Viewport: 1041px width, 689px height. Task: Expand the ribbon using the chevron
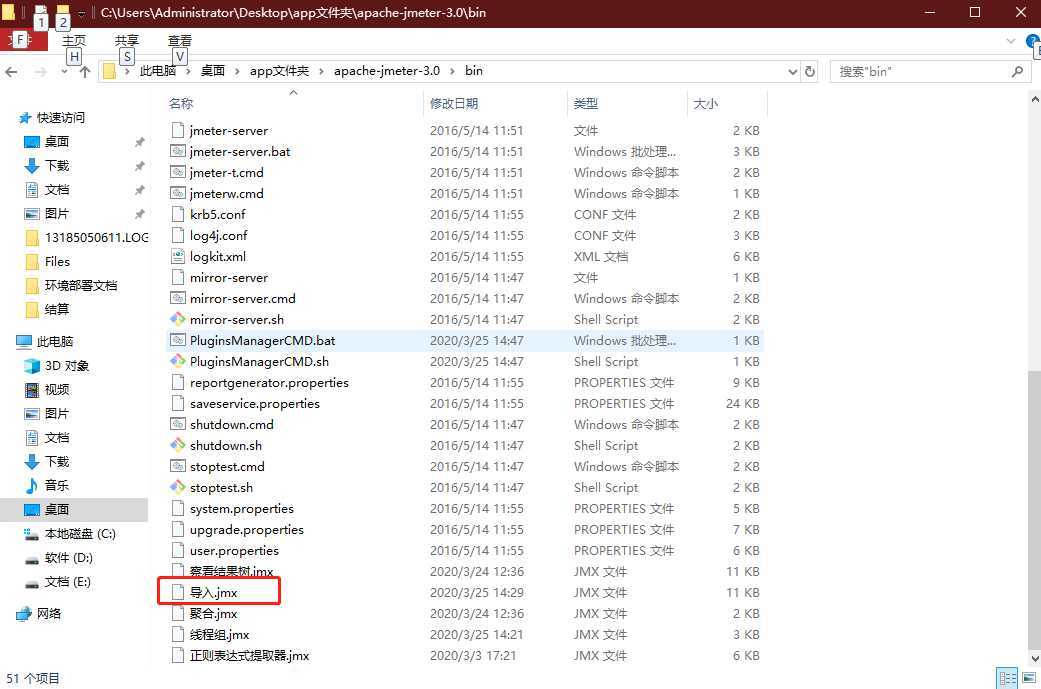[x=1010, y=41]
